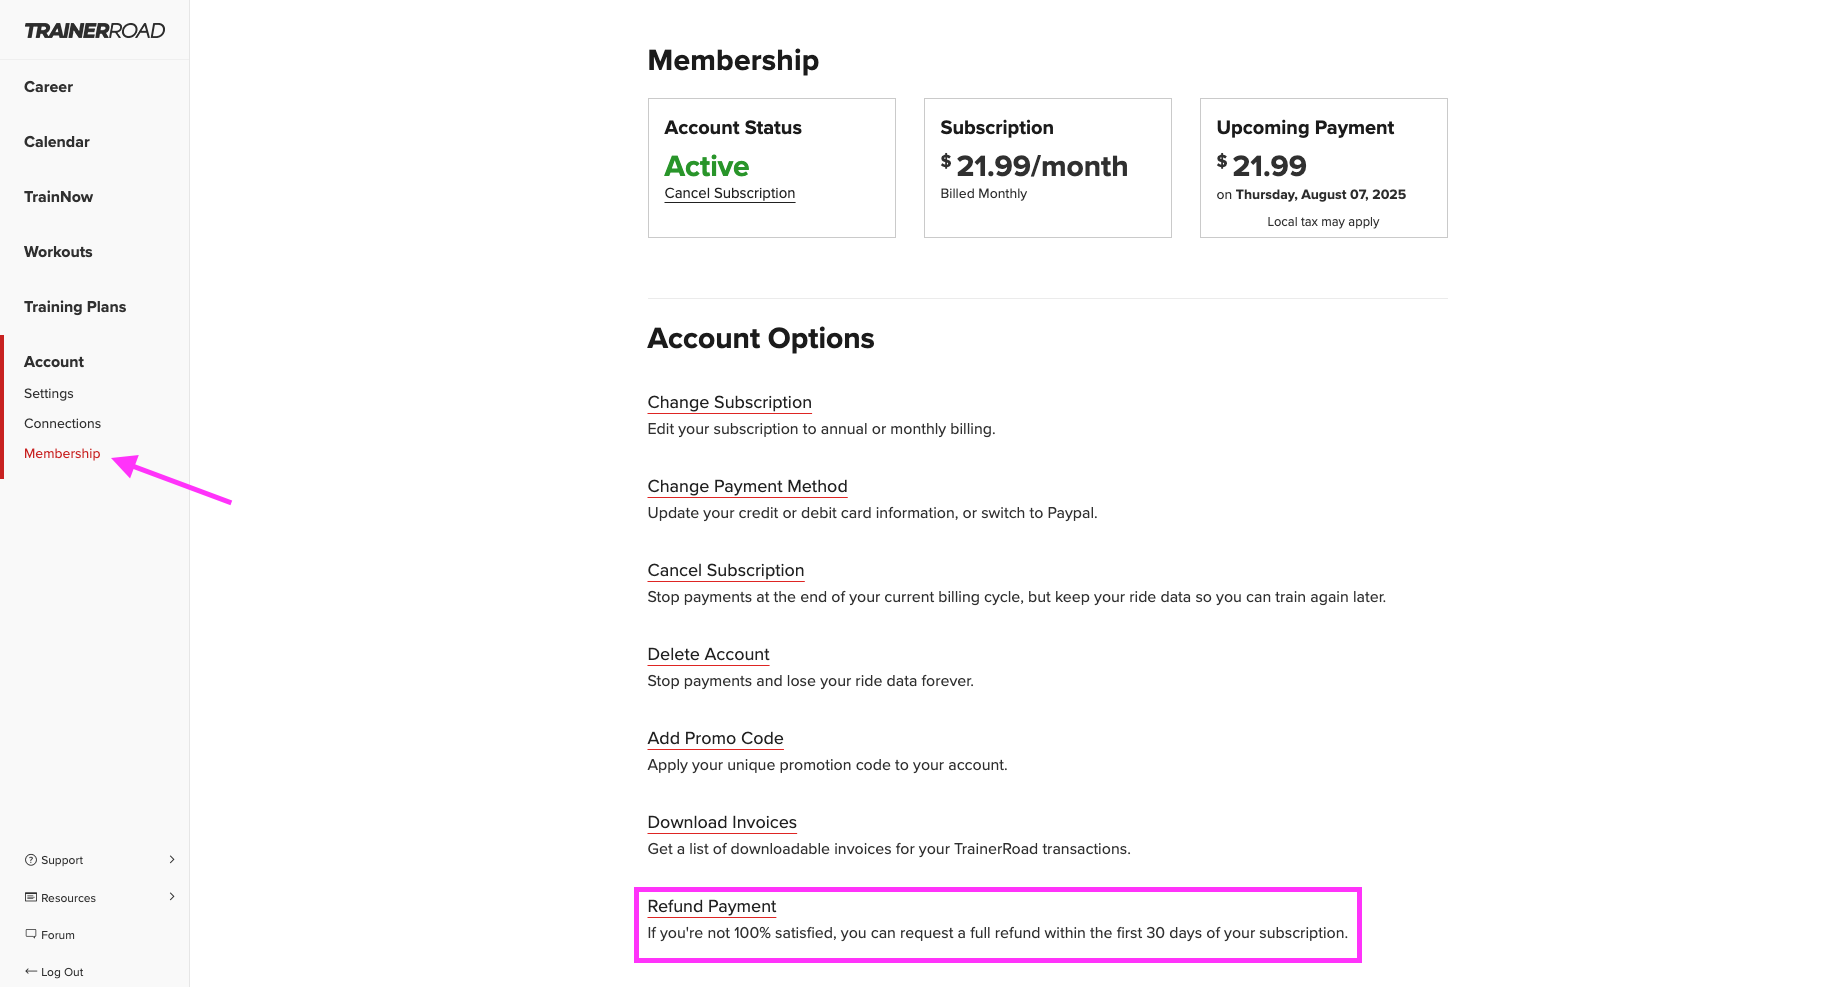Open Account Settings sub-item
The width and height of the screenshot is (1837, 987).
[49, 393]
